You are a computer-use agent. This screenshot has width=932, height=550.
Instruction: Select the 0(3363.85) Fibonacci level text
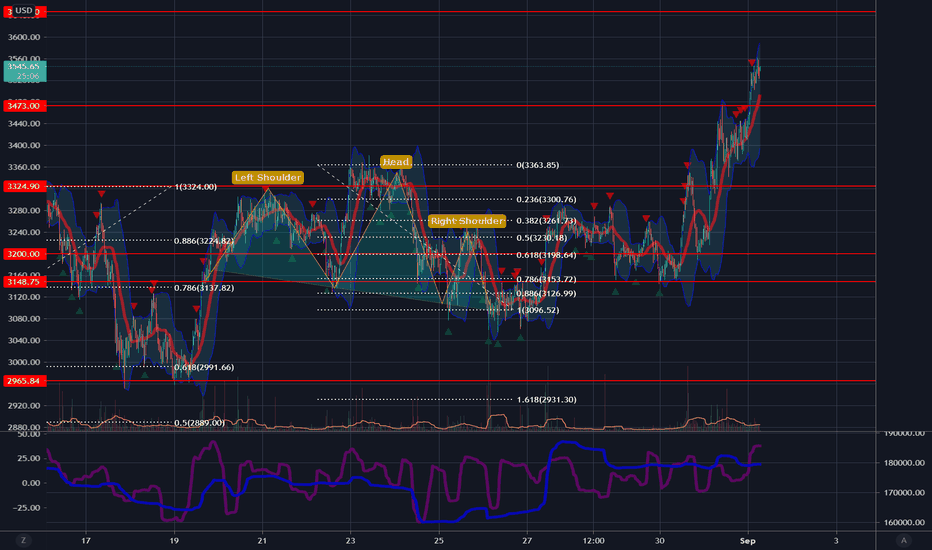[x=537, y=165]
